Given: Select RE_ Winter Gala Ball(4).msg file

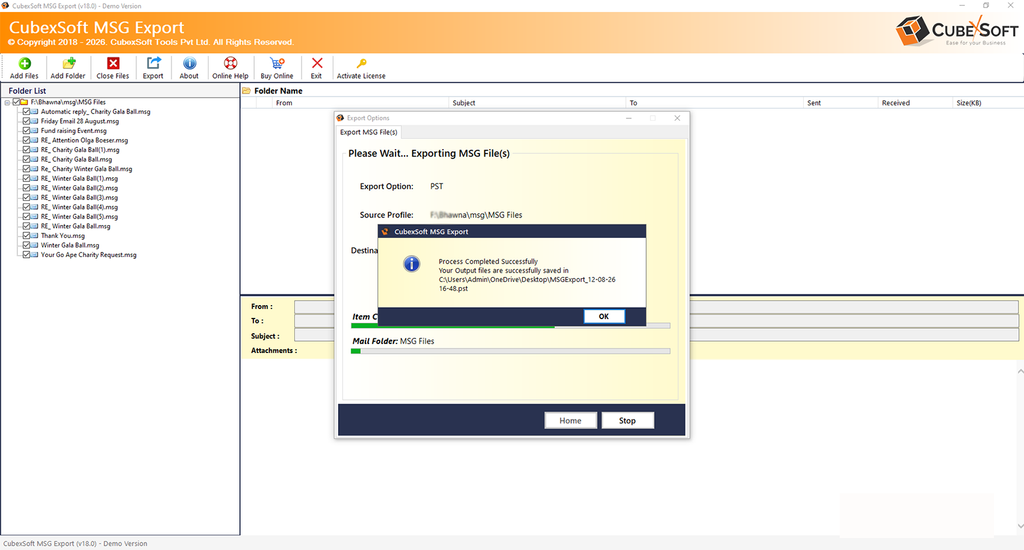Looking at the screenshot, I should point(79,207).
